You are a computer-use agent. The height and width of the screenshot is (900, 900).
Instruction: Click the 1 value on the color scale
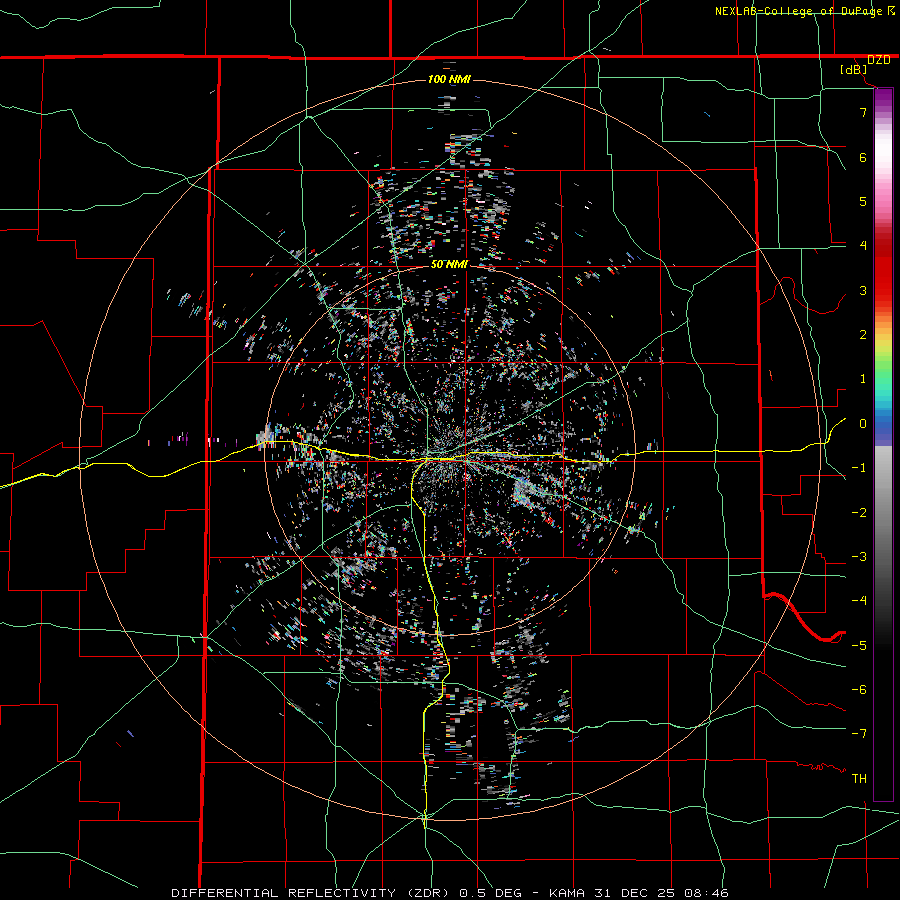coord(863,379)
